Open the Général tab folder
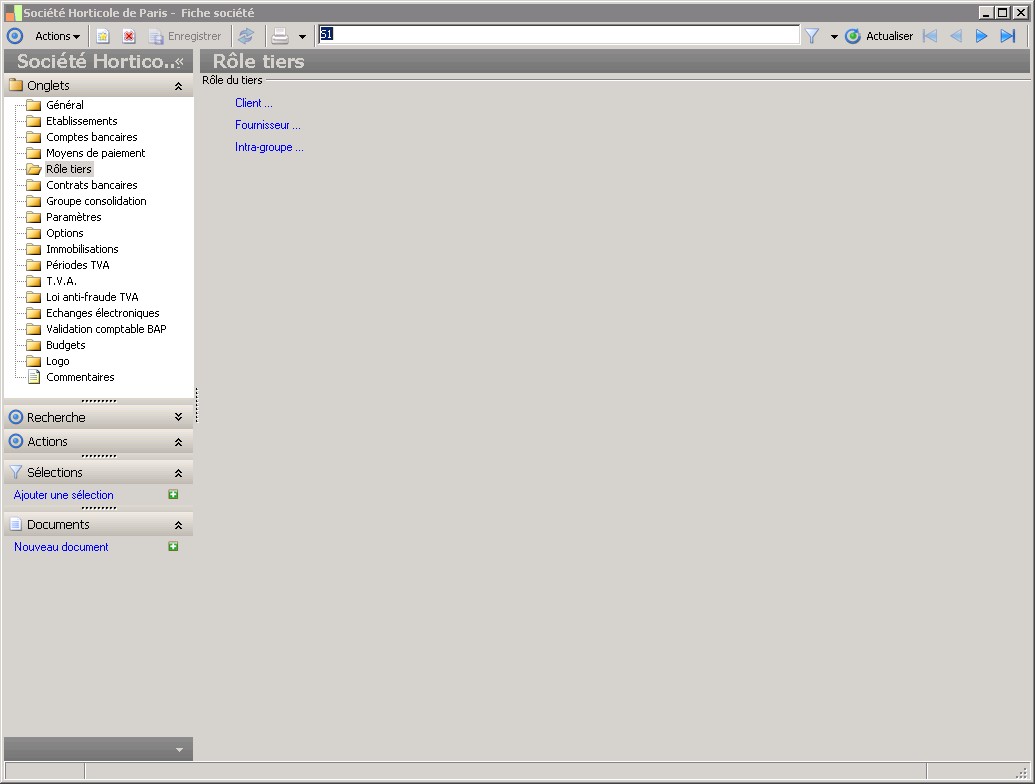The height and width of the screenshot is (784, 1035). [65, 105]
